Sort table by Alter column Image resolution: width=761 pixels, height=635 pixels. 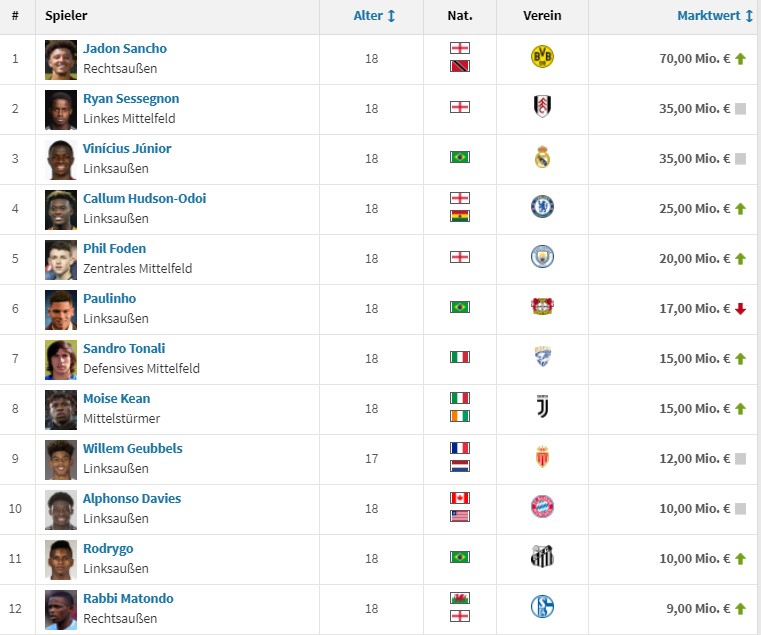(374, 16)
